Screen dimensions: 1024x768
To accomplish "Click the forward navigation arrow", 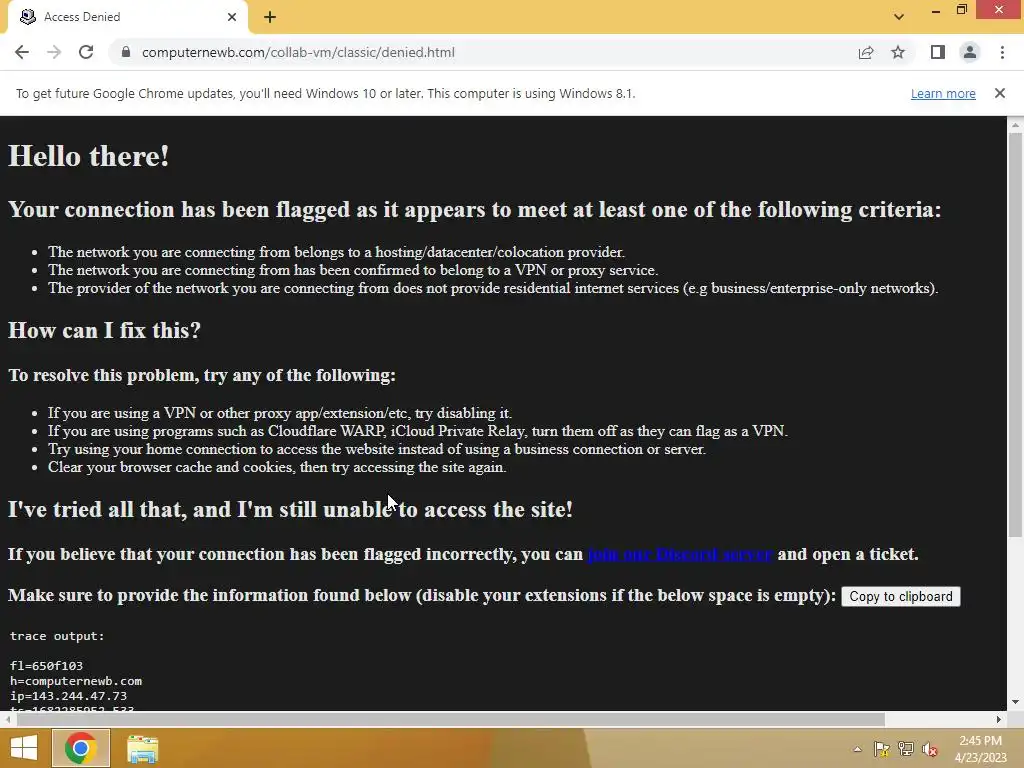I will [x=54, y=52].
